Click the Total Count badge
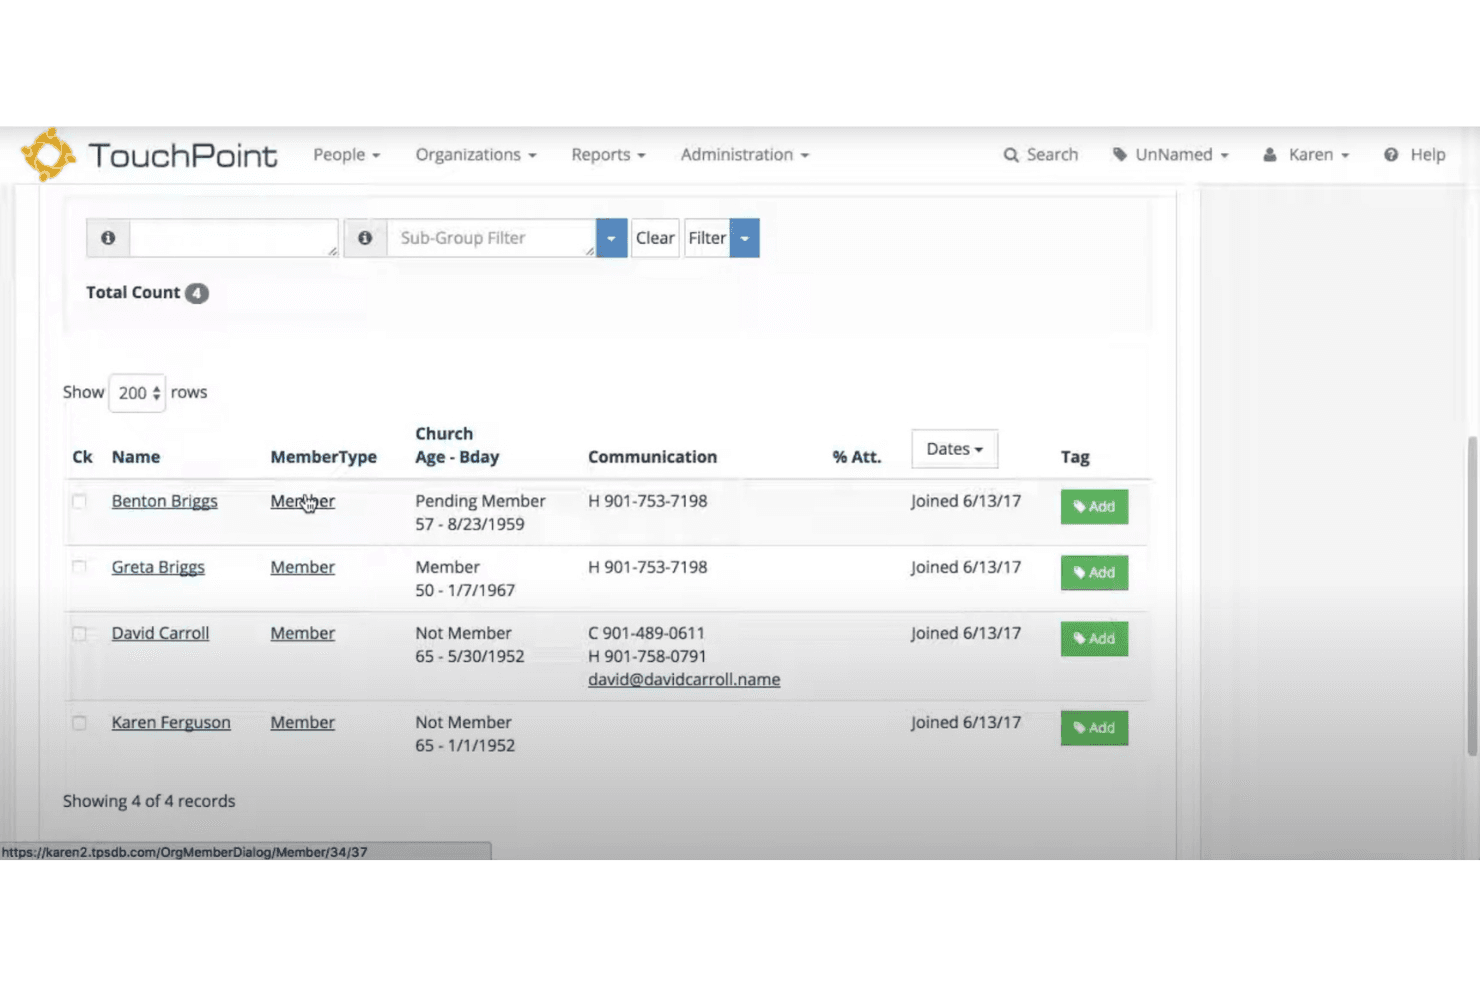1480x987 pixels. click(x=197, y=293)
